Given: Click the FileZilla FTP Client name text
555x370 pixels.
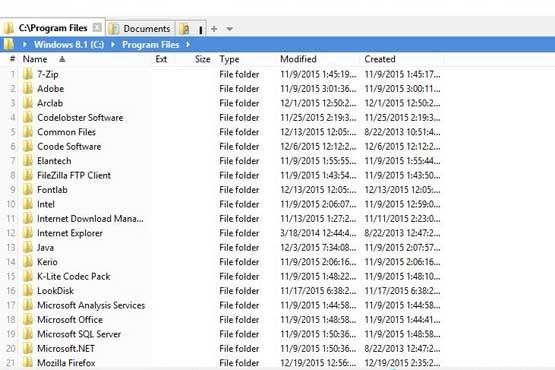Looking at the screenshot, I should point(74,175).
